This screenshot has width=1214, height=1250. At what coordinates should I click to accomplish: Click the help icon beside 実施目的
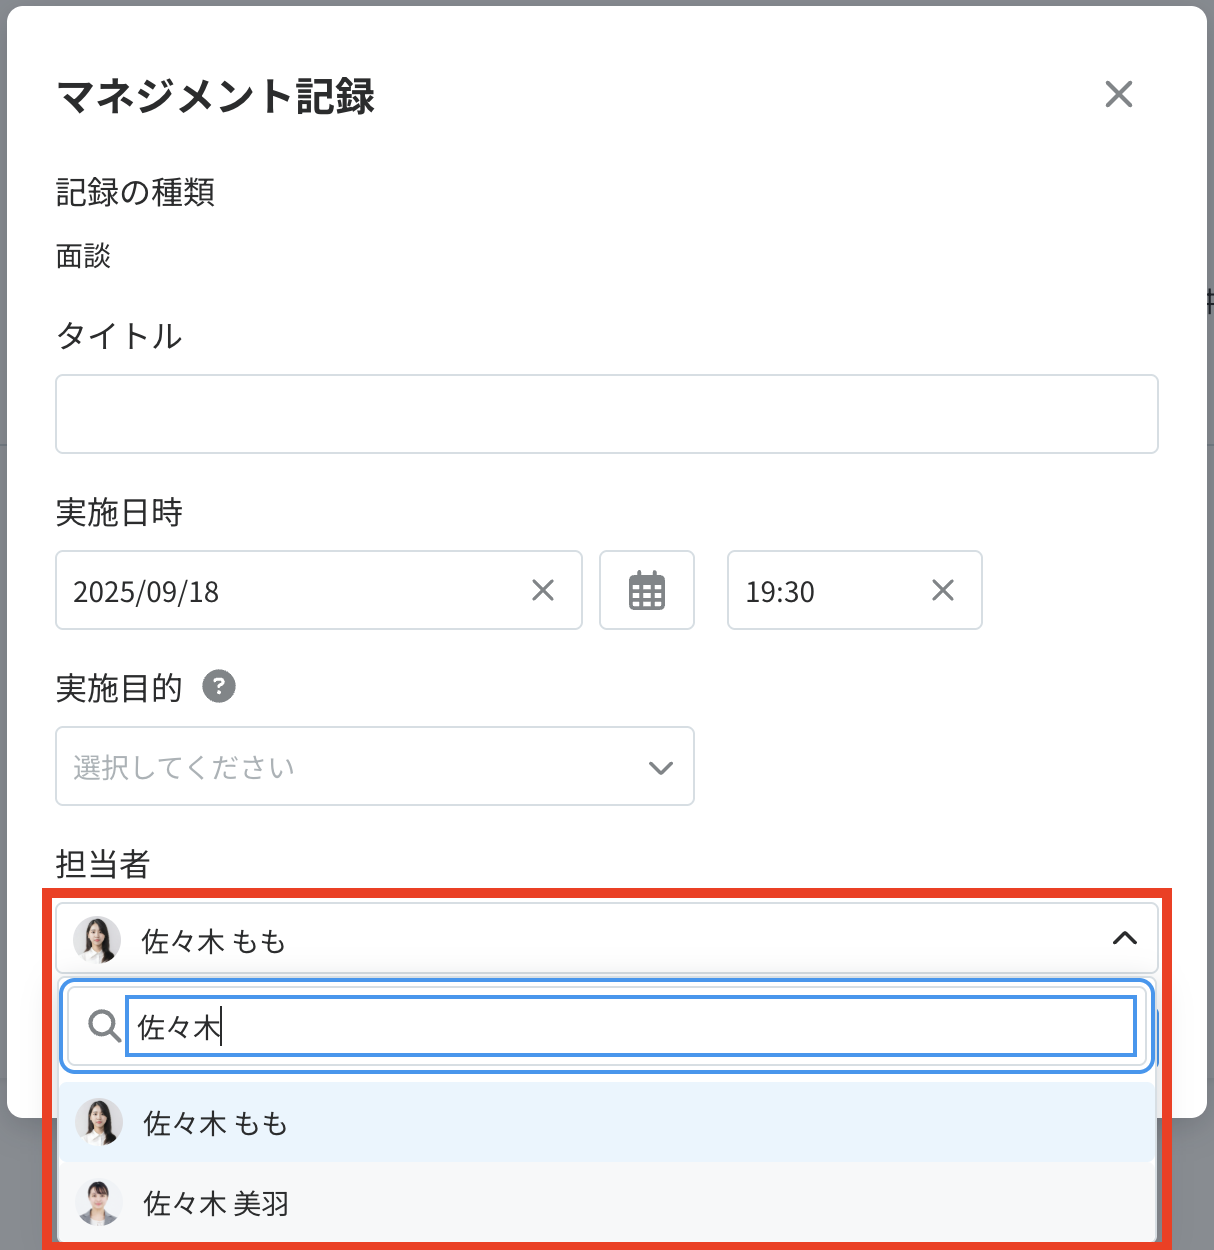219,687
